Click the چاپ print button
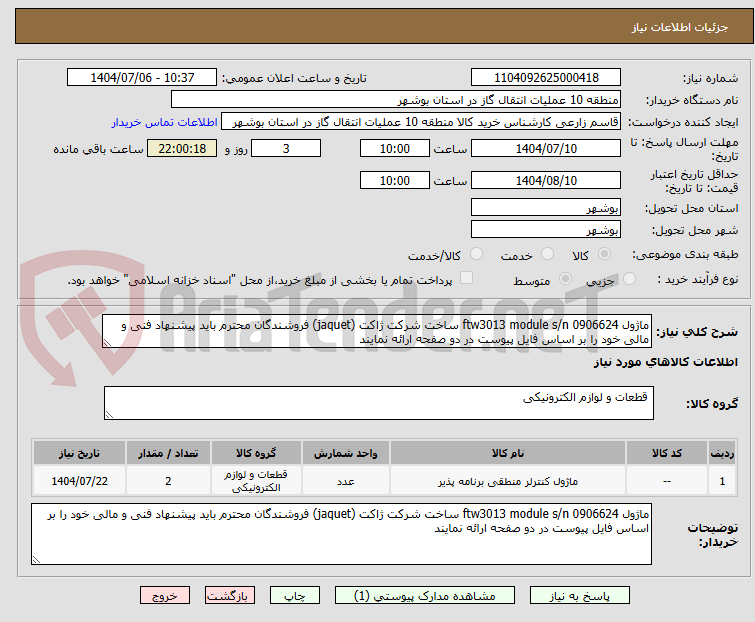755x622 pixels. tap(295, 596)
